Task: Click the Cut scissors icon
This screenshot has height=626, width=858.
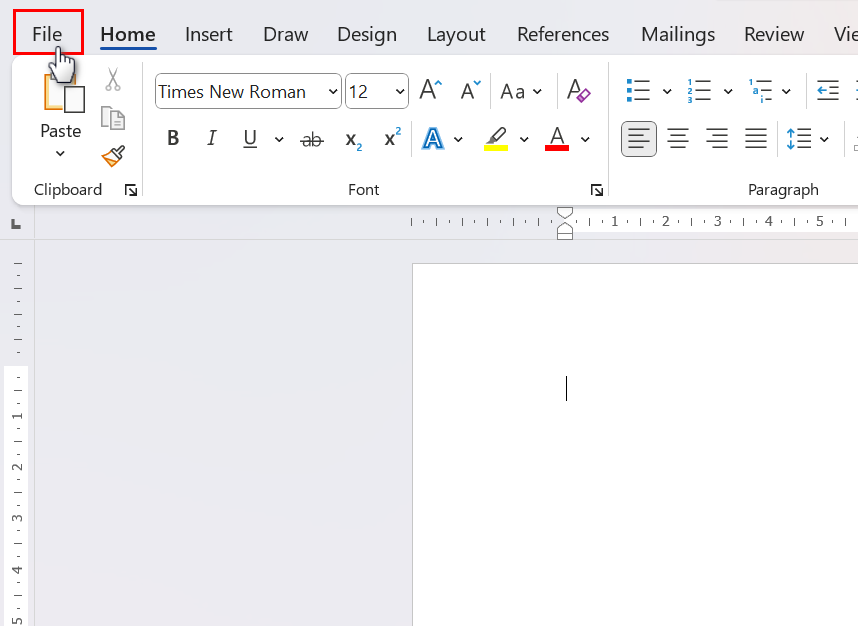Action: (113, 80)
